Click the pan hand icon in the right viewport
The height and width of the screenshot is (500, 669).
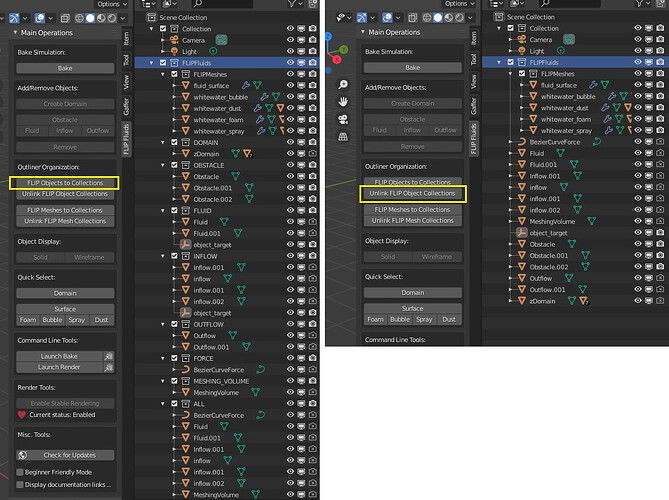343,102
